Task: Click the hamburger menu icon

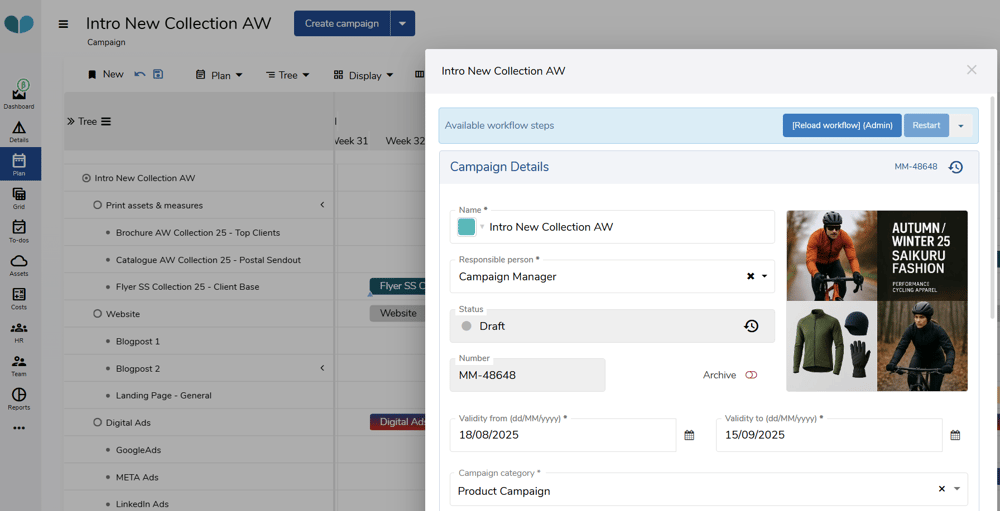Action: [63, 24]
